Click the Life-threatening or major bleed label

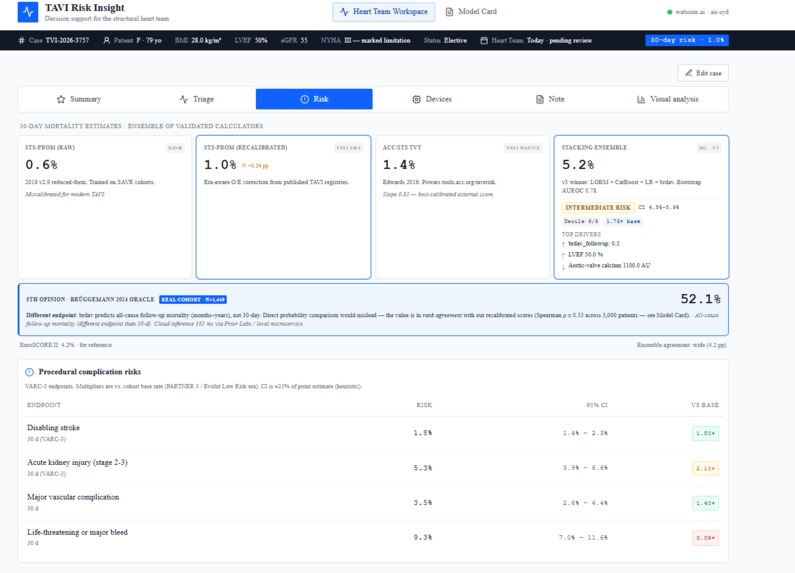coord(77,532)
